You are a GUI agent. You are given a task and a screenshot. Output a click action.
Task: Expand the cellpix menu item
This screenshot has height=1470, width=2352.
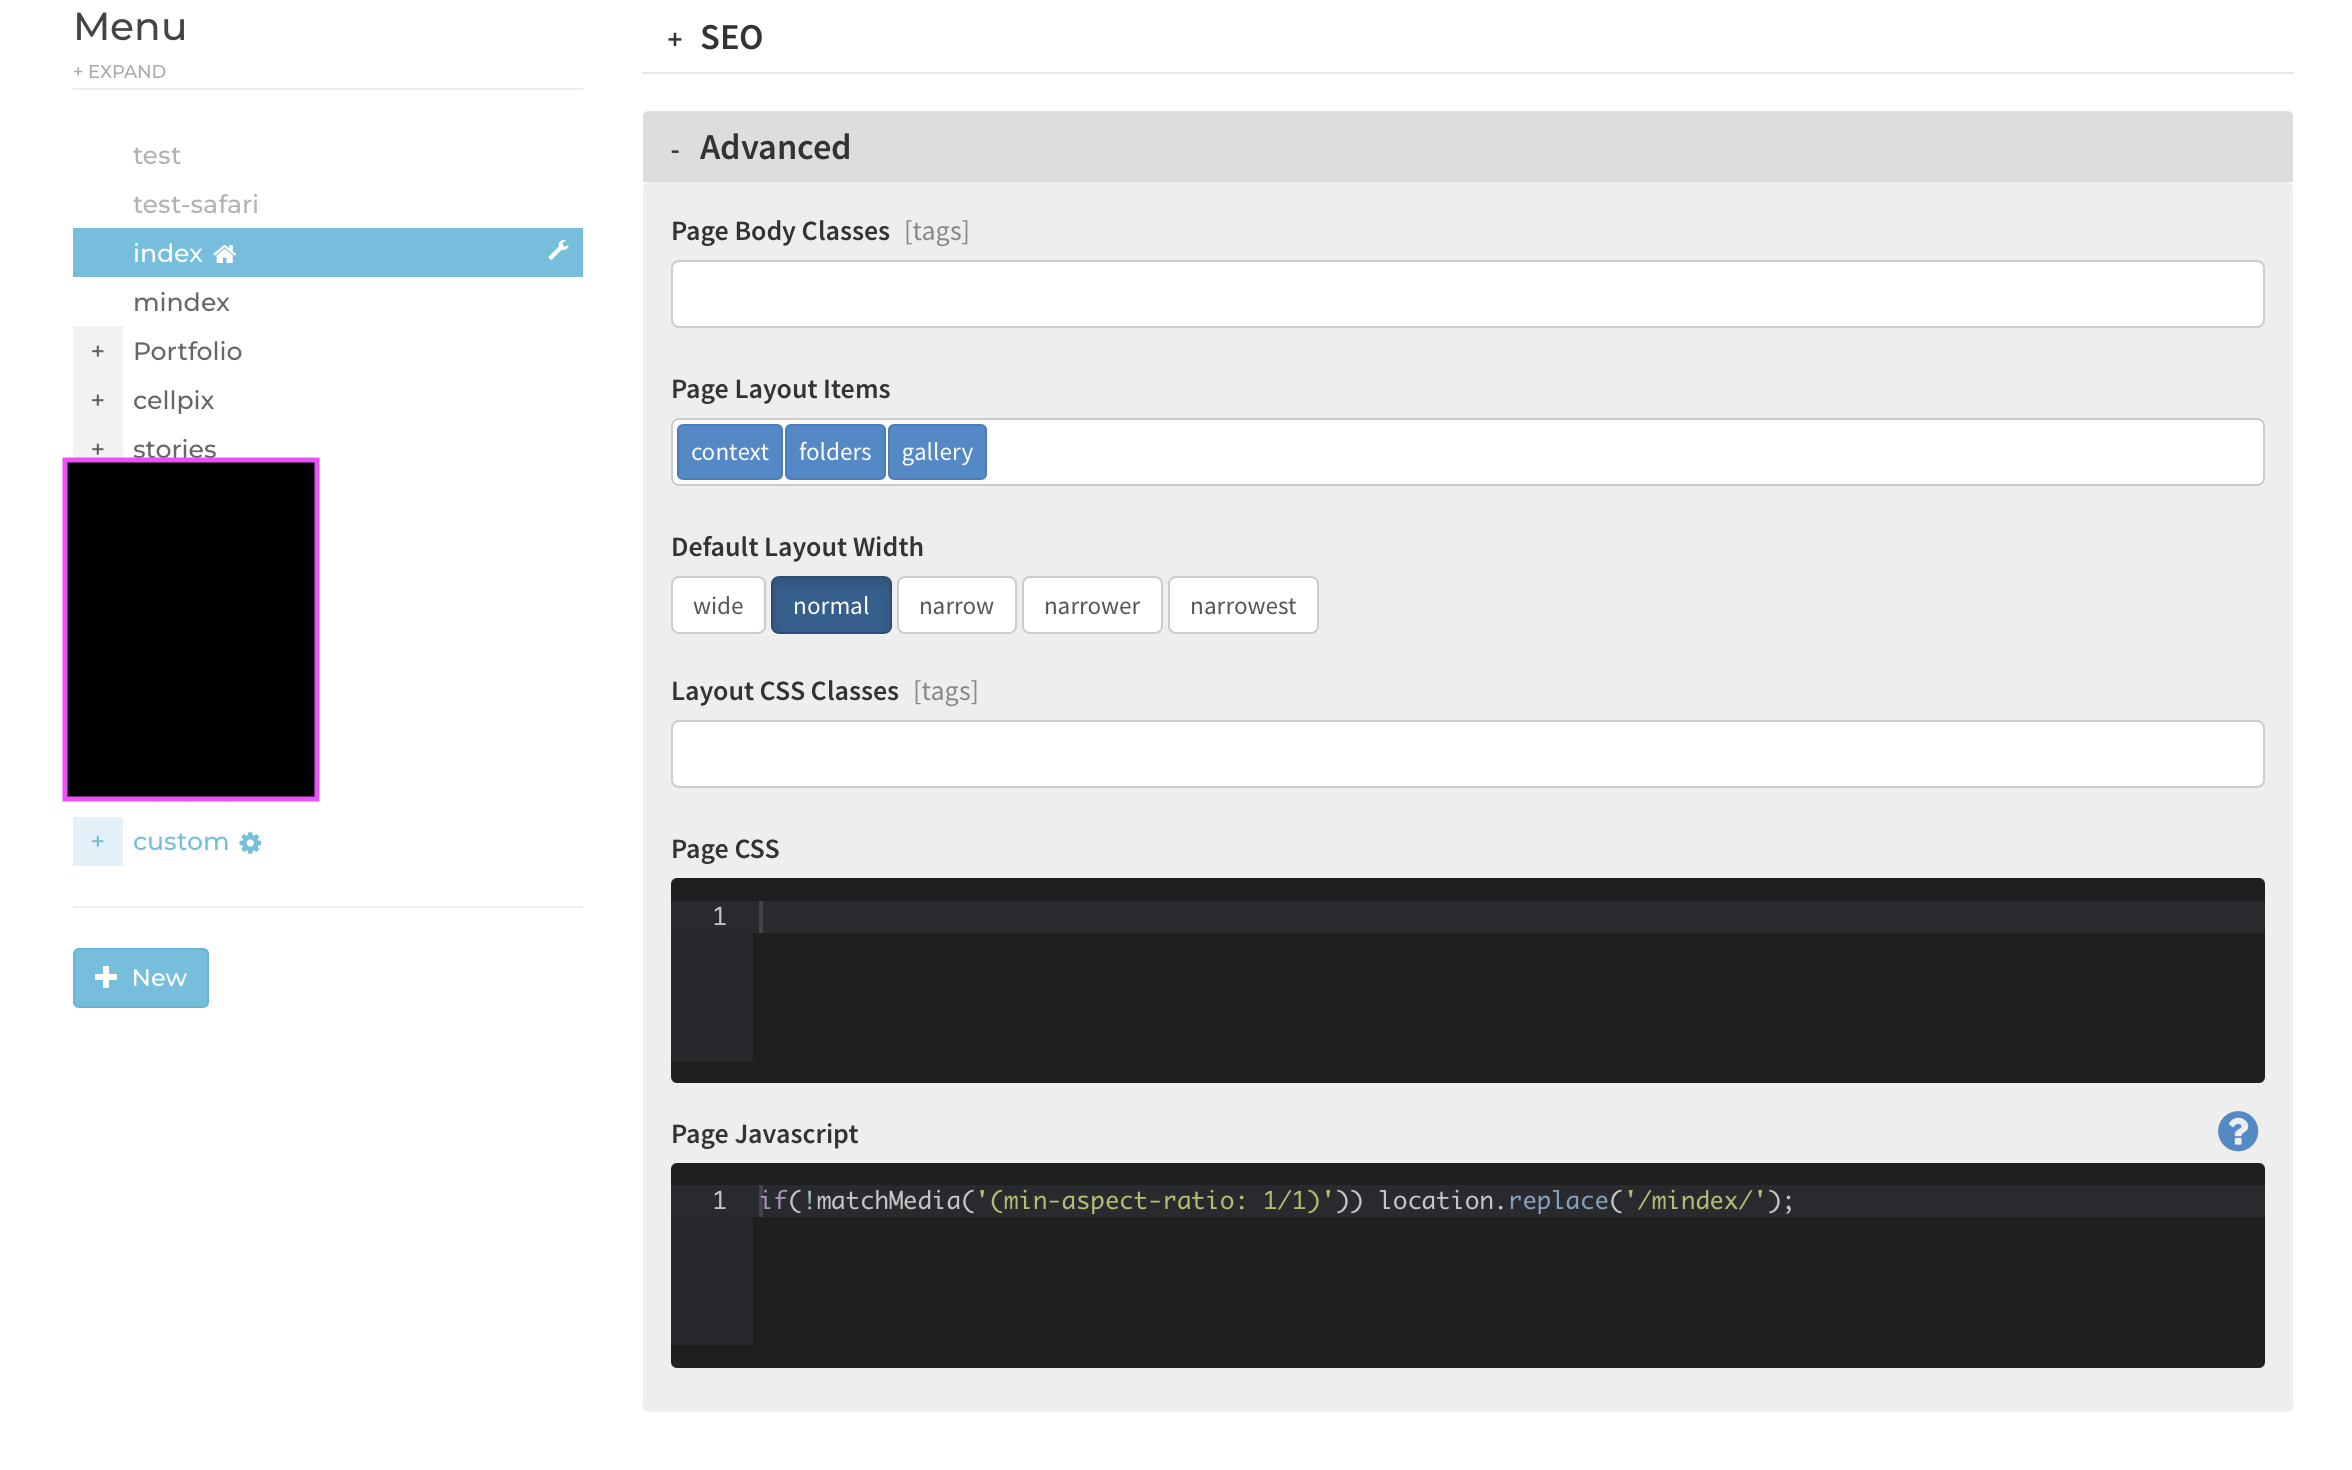98,400
